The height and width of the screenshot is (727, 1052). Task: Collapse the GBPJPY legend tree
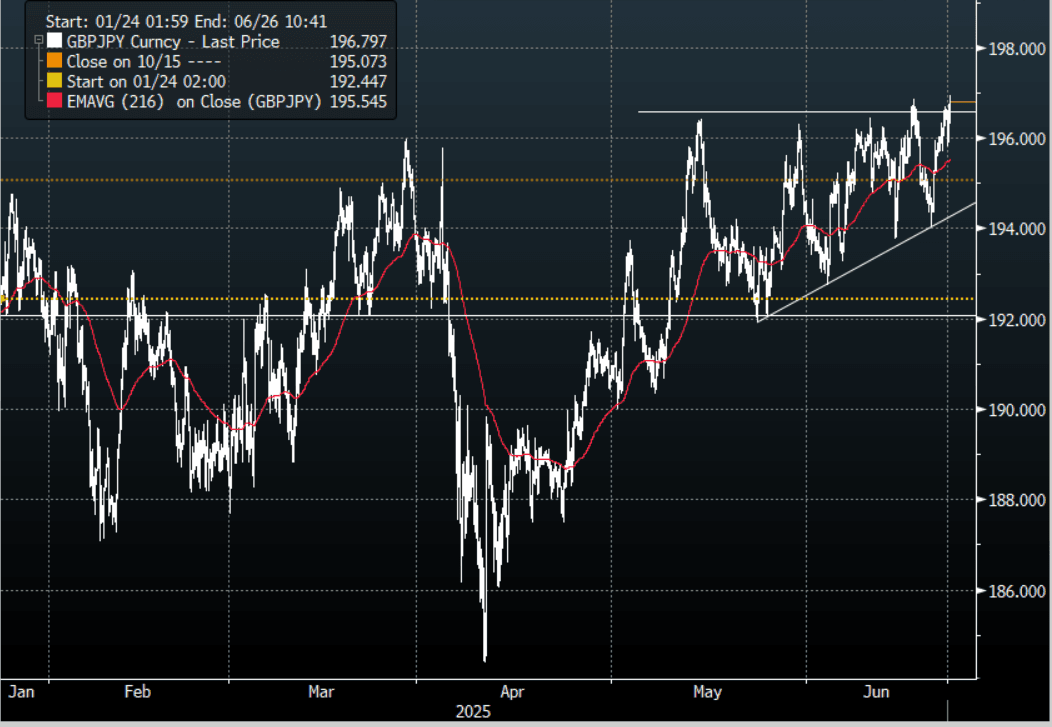37,41
